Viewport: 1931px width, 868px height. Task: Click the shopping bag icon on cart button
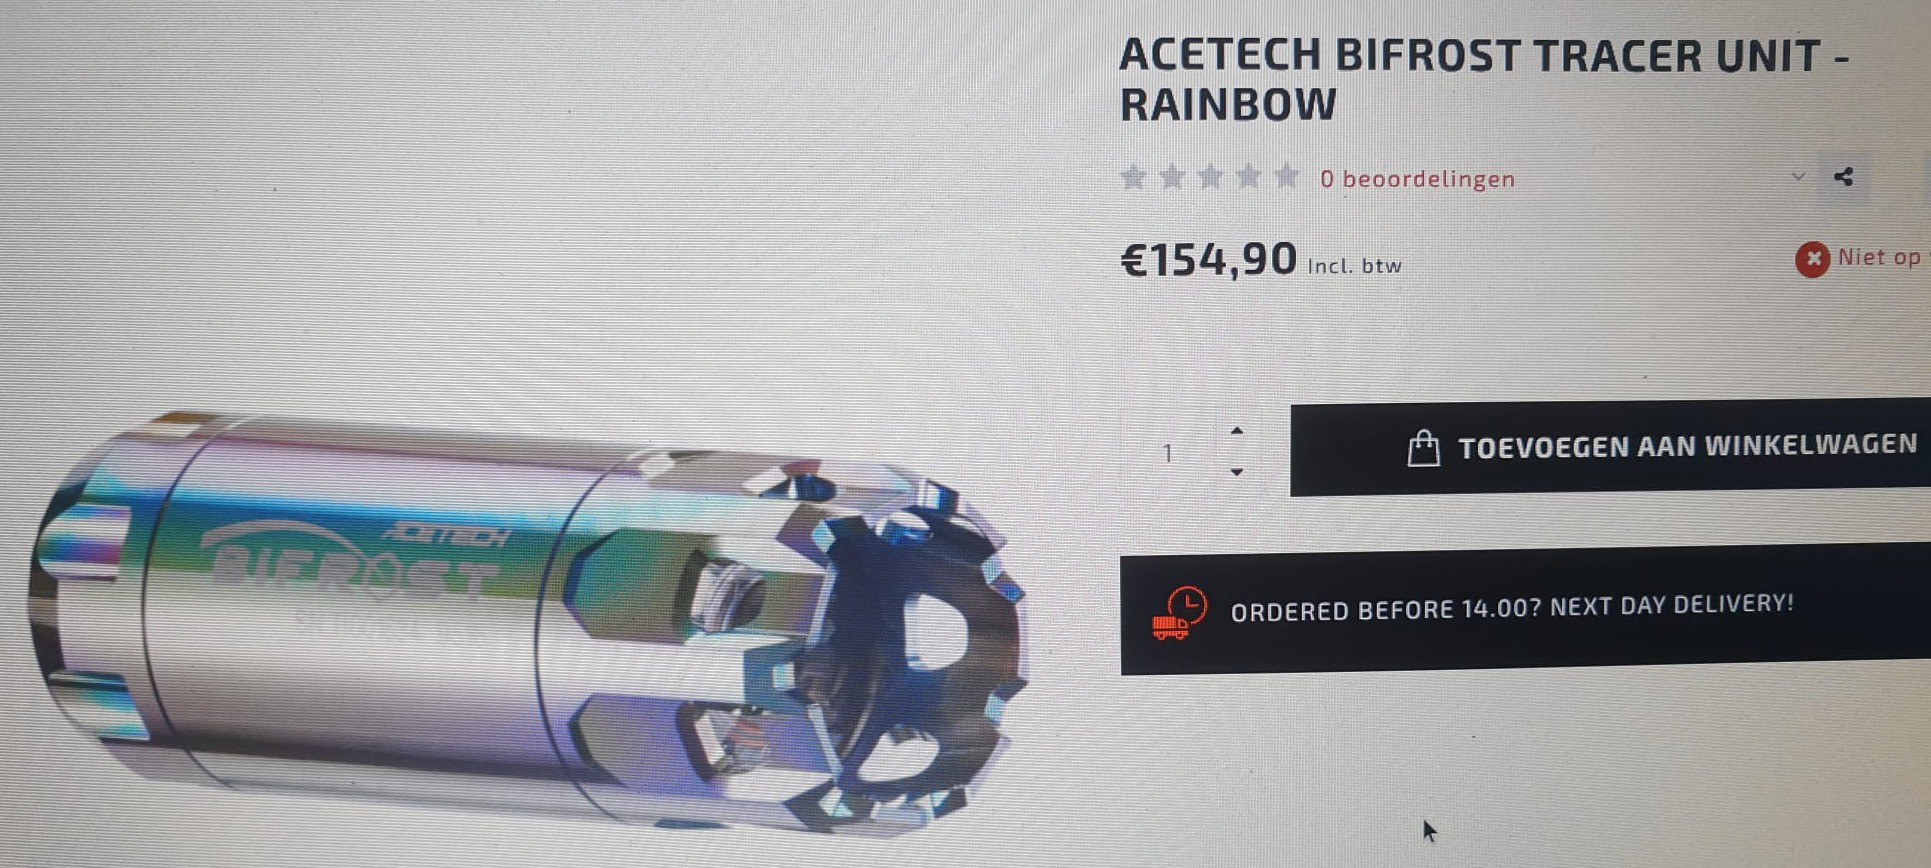click(x=1423, y=448)
